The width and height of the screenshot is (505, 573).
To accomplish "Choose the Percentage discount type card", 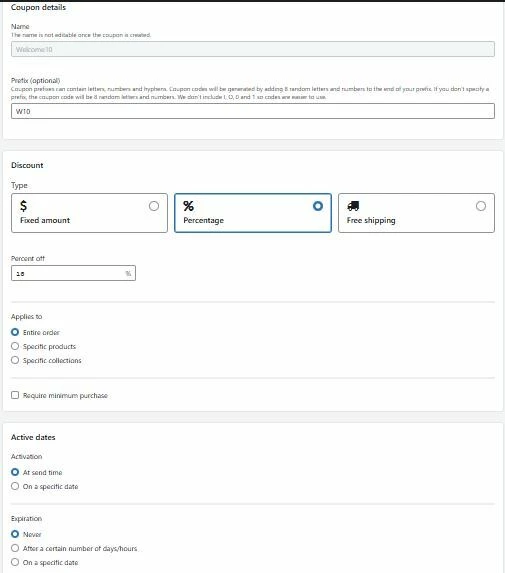I will coord(253,213).
